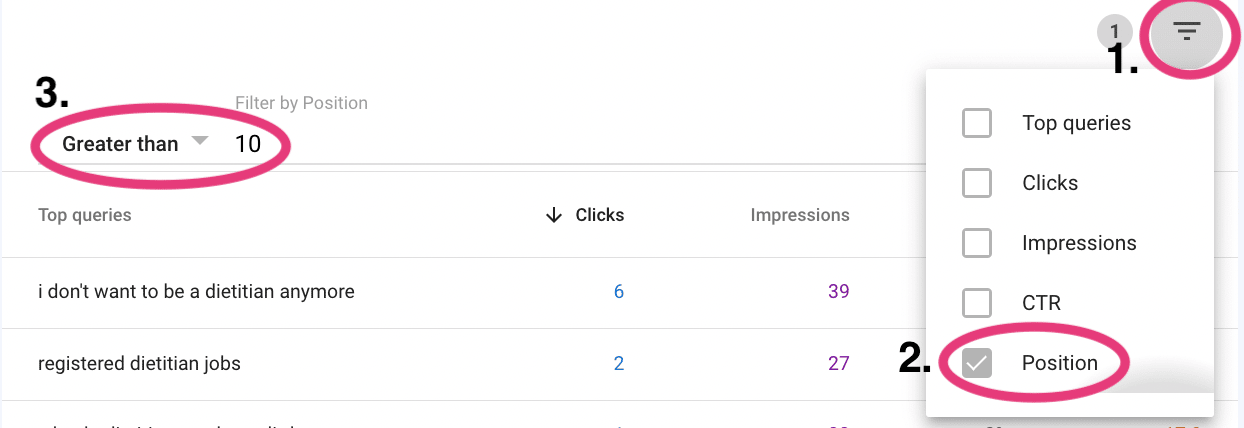Viewport: 1244px width, 428px height.
Task: Tick the Impressions filter checkbox
Action: (976, 243)
